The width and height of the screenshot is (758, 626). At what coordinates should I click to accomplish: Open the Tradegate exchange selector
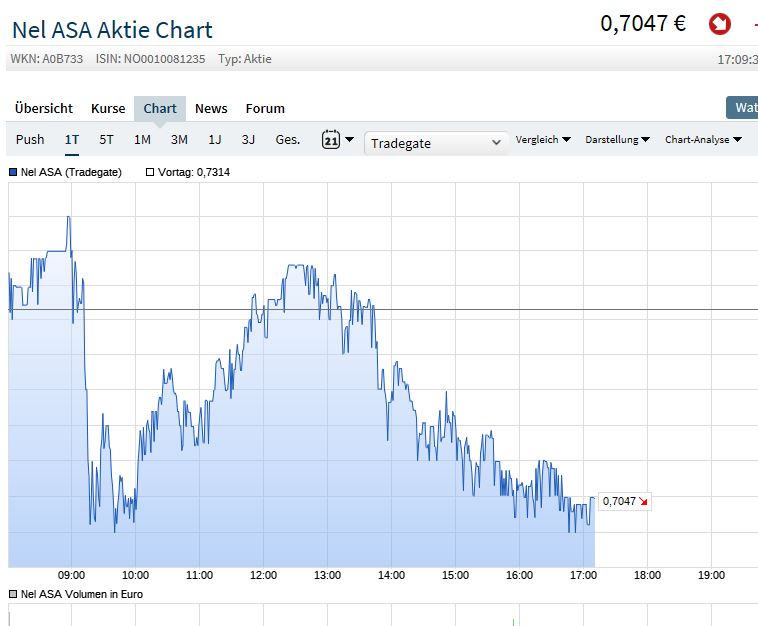point(435,143)
